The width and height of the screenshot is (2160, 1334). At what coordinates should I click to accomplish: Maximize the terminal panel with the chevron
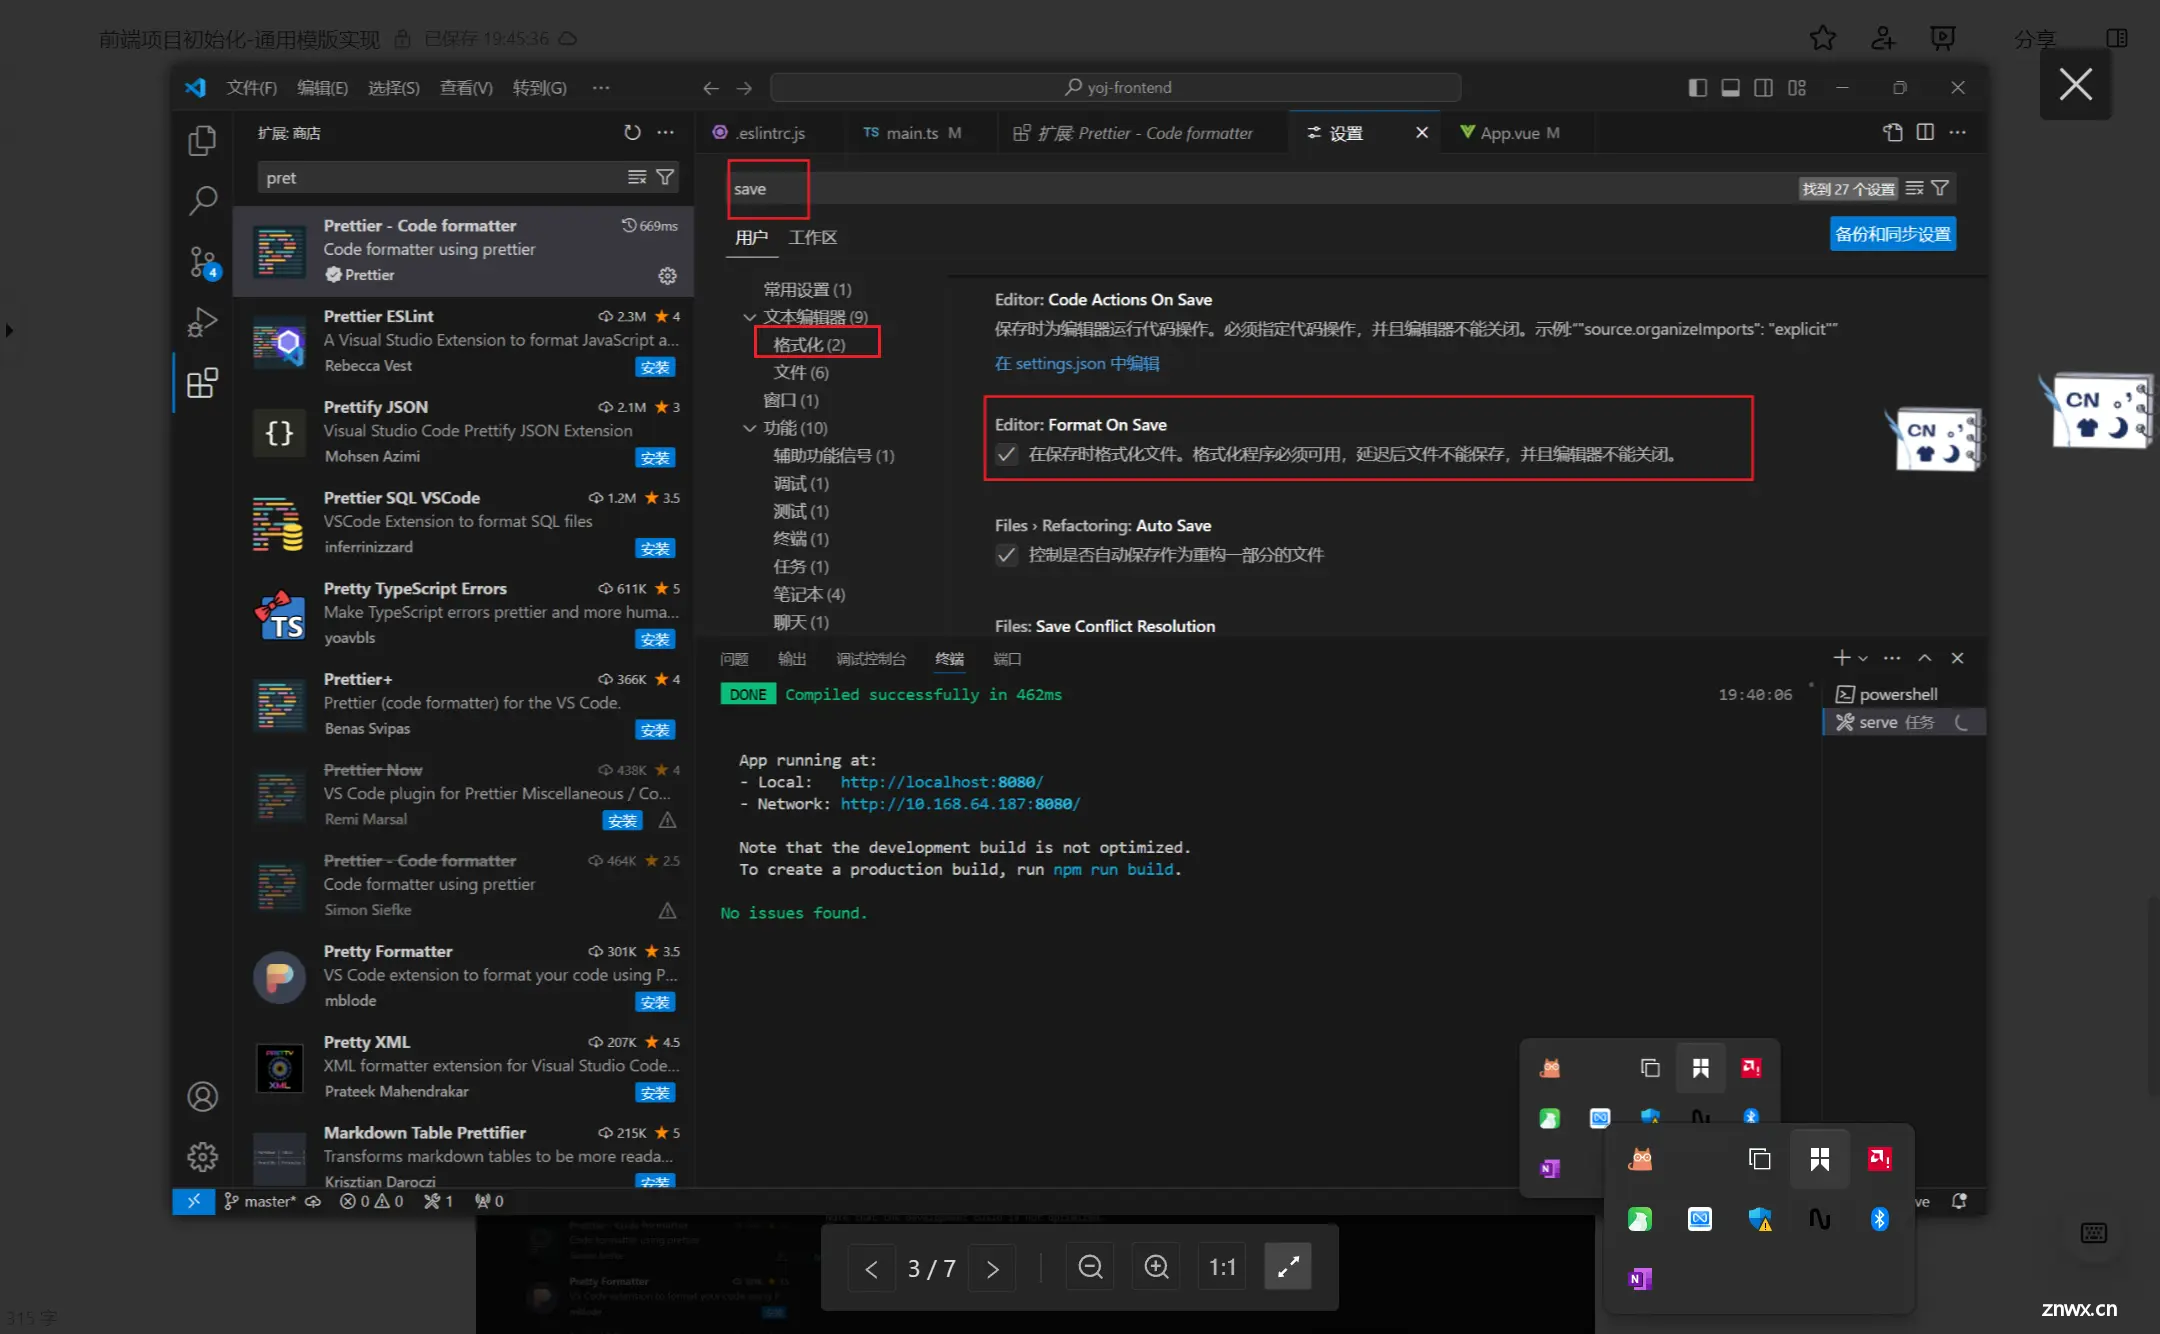1924,658
